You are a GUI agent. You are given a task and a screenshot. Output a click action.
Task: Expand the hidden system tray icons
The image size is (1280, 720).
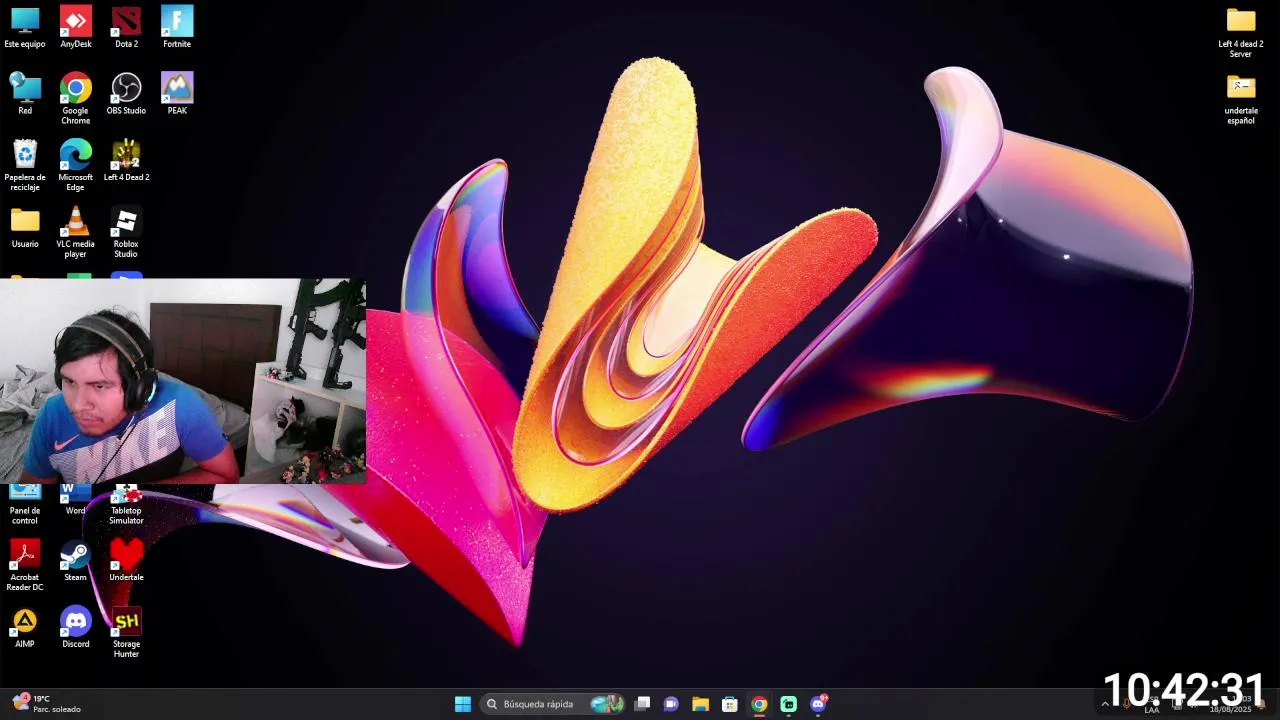pos(1105,704)
